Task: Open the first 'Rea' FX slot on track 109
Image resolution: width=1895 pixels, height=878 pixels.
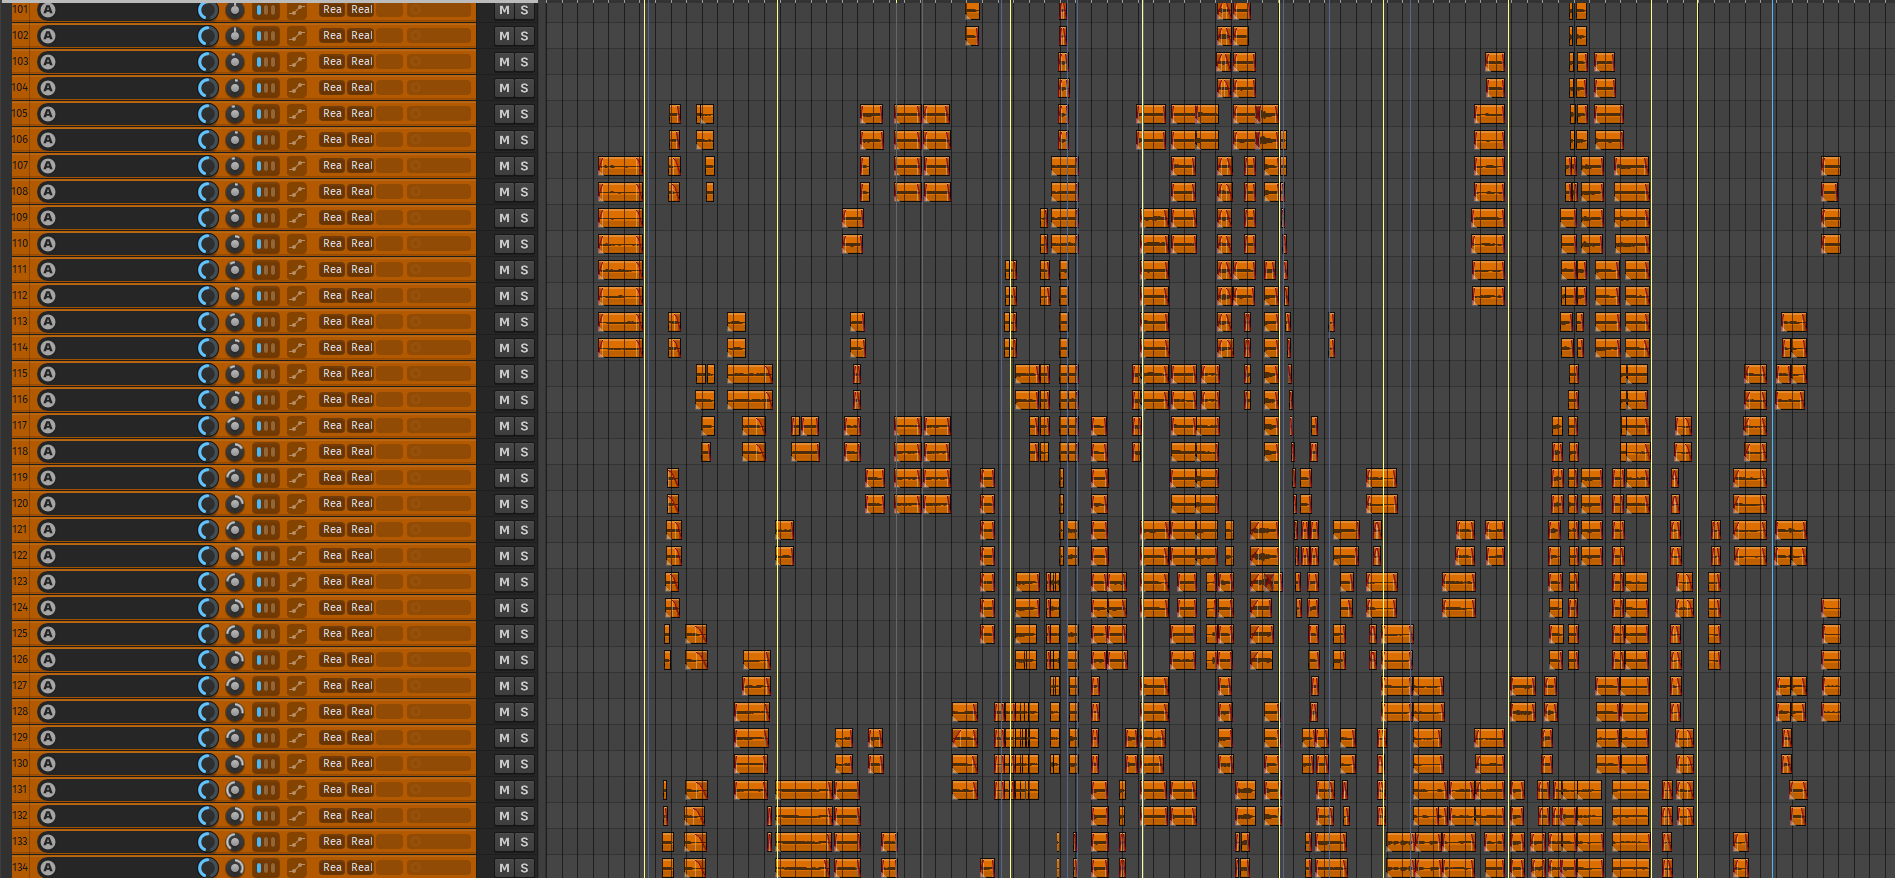Action: point(332,218)
